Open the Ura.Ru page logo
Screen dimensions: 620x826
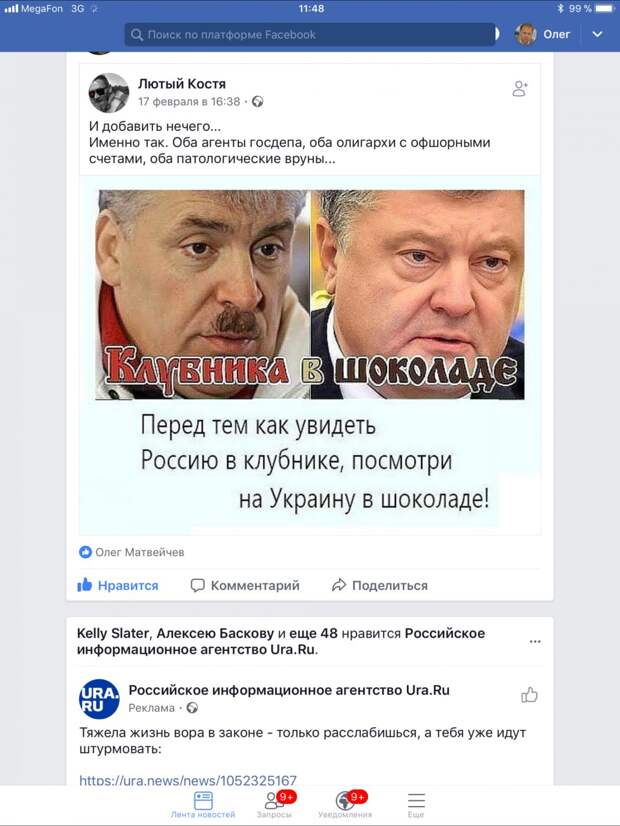[99, 699]
